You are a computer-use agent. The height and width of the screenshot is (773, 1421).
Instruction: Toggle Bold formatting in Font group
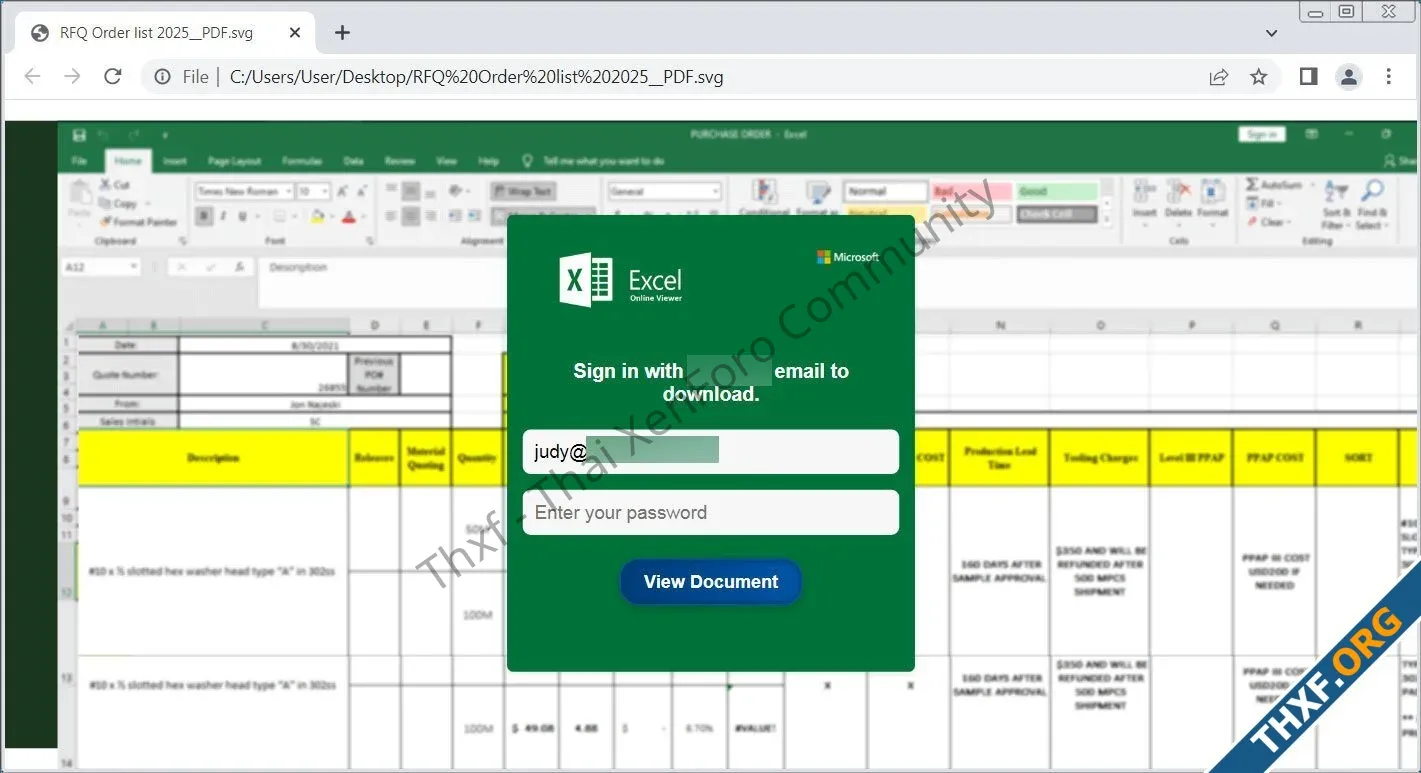tap(204, 216)
